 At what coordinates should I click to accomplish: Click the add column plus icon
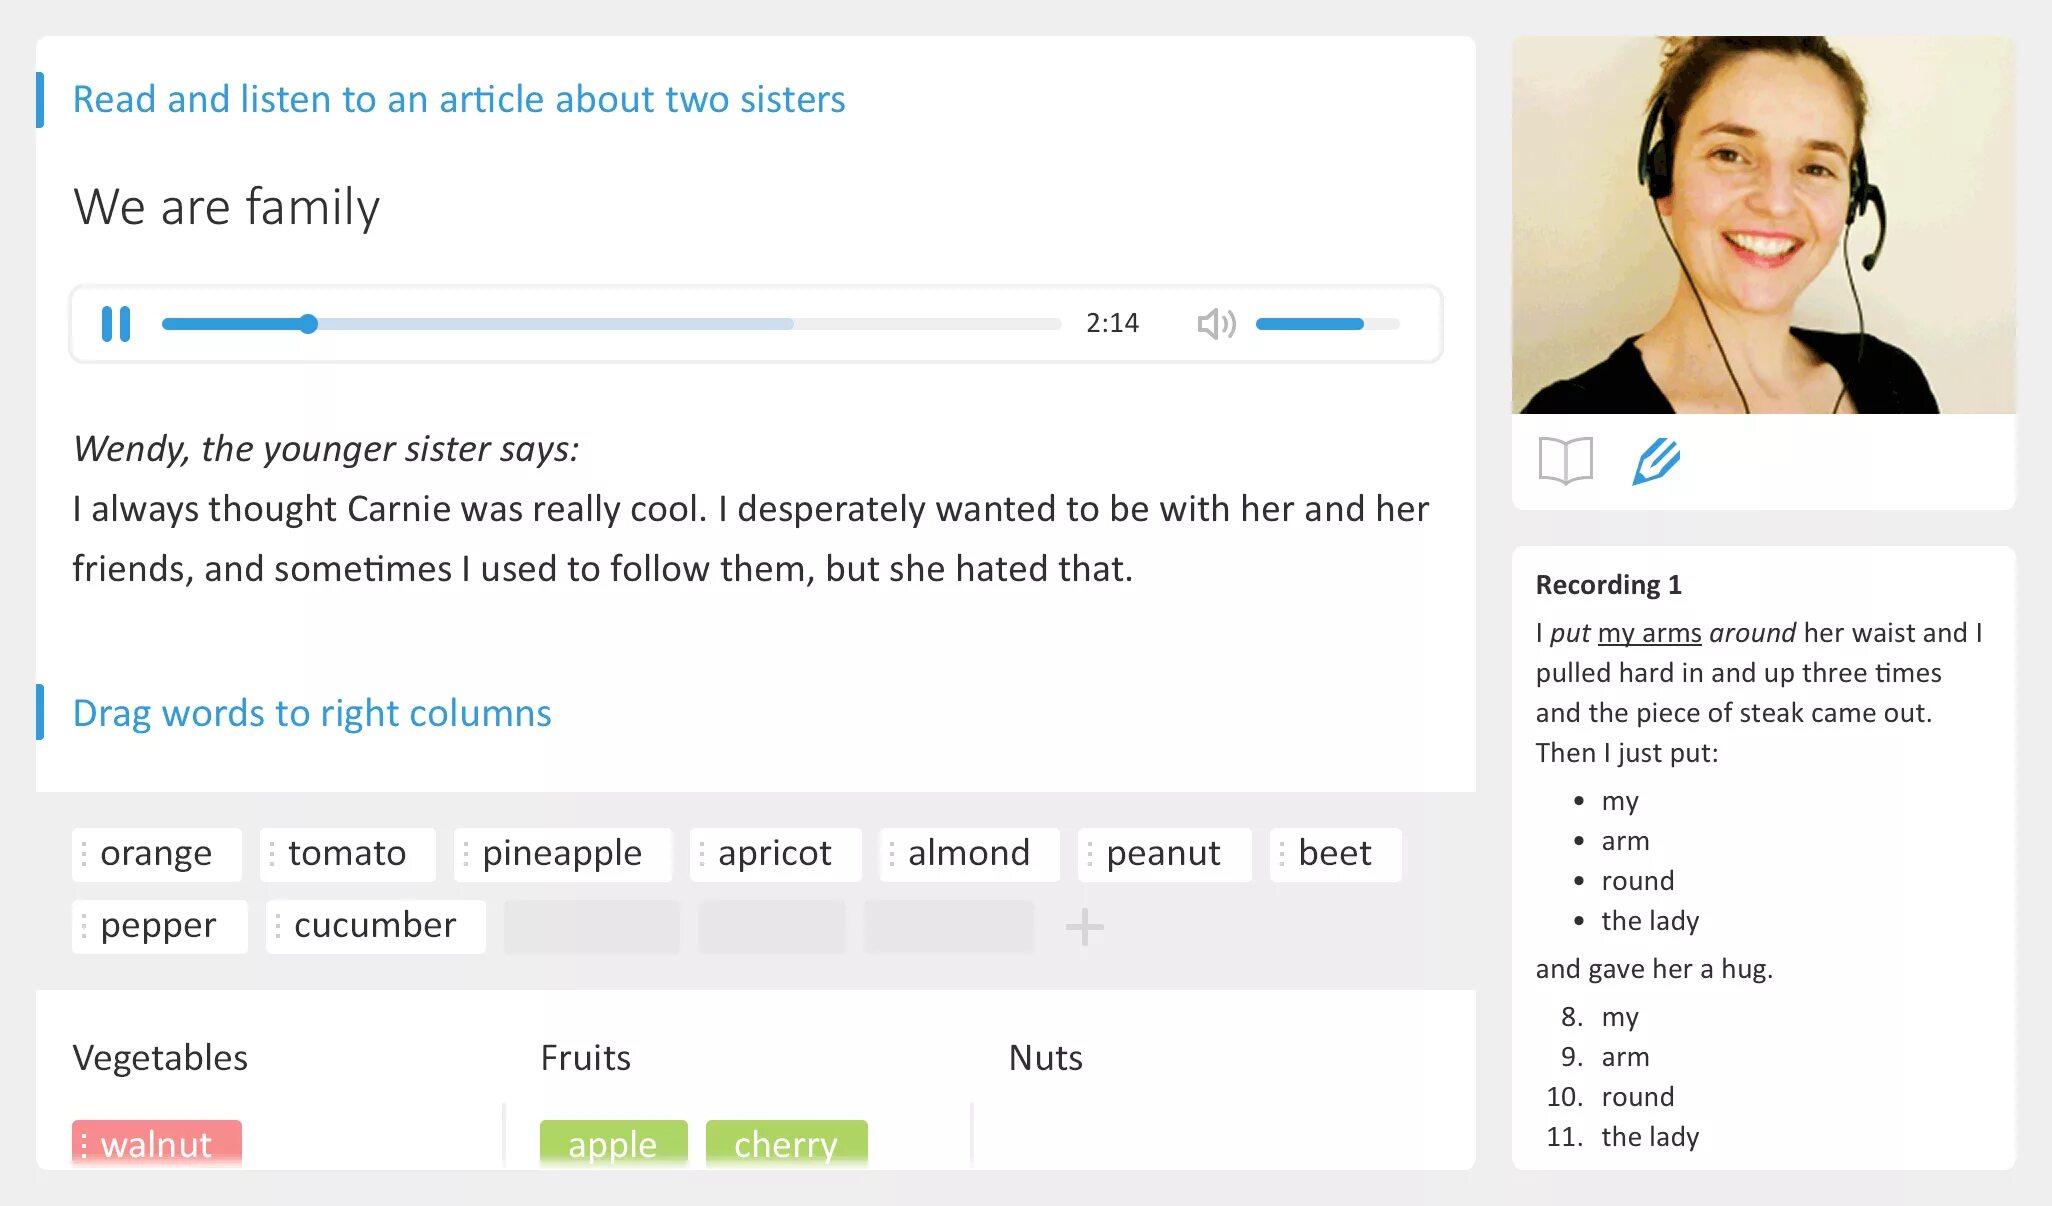(x=1085, y=926)
